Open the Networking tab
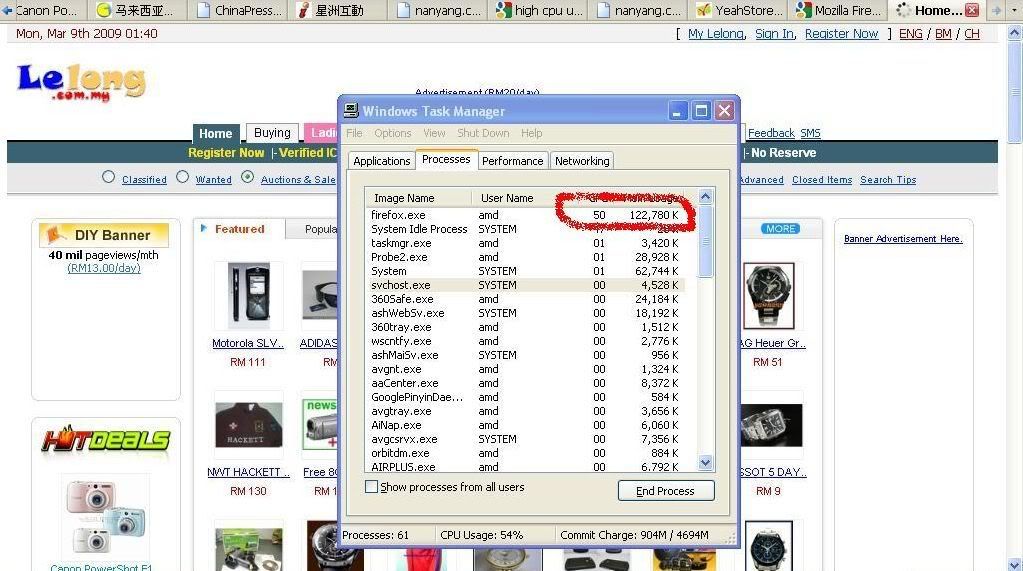1023x571 pixels. pyautogui.click(x=582, y=161)
